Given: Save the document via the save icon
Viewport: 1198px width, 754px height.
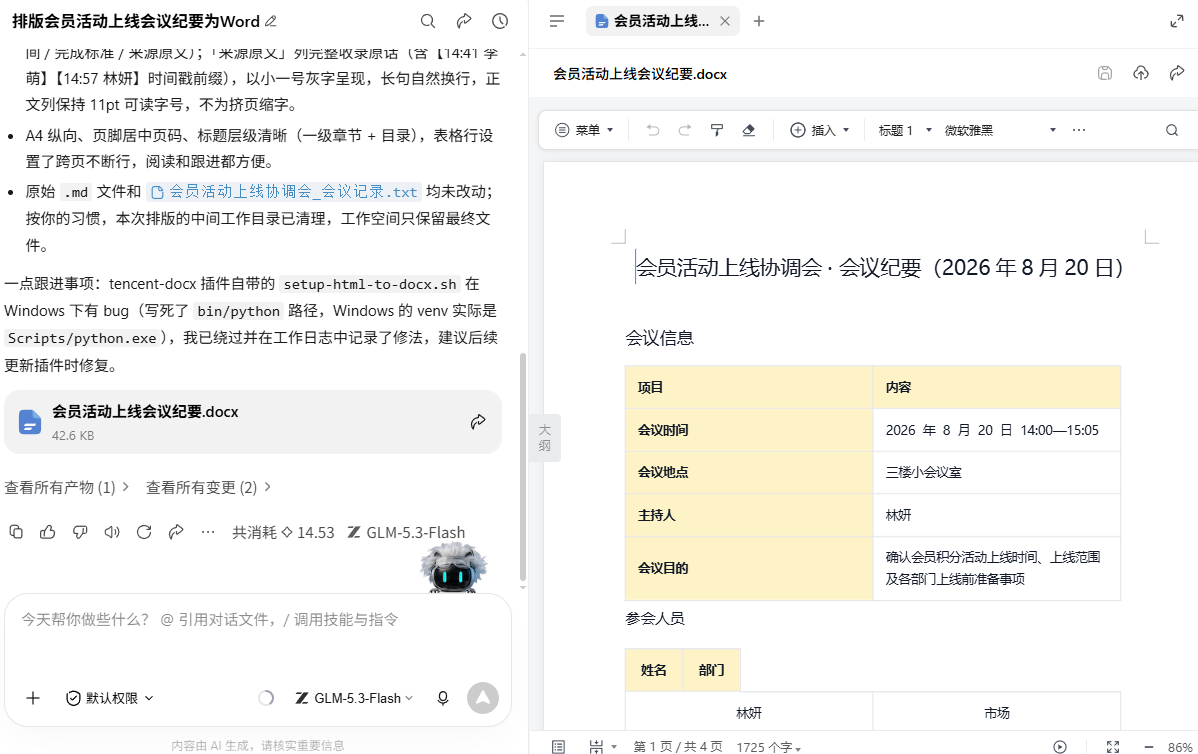Looking at the screenshot, I should pos(1105,73).
